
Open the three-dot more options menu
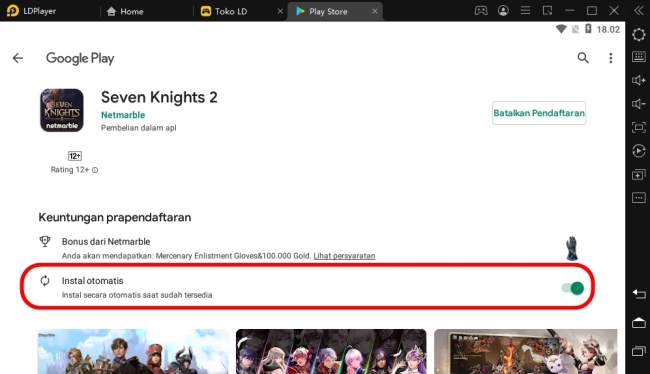click(611, 58)
